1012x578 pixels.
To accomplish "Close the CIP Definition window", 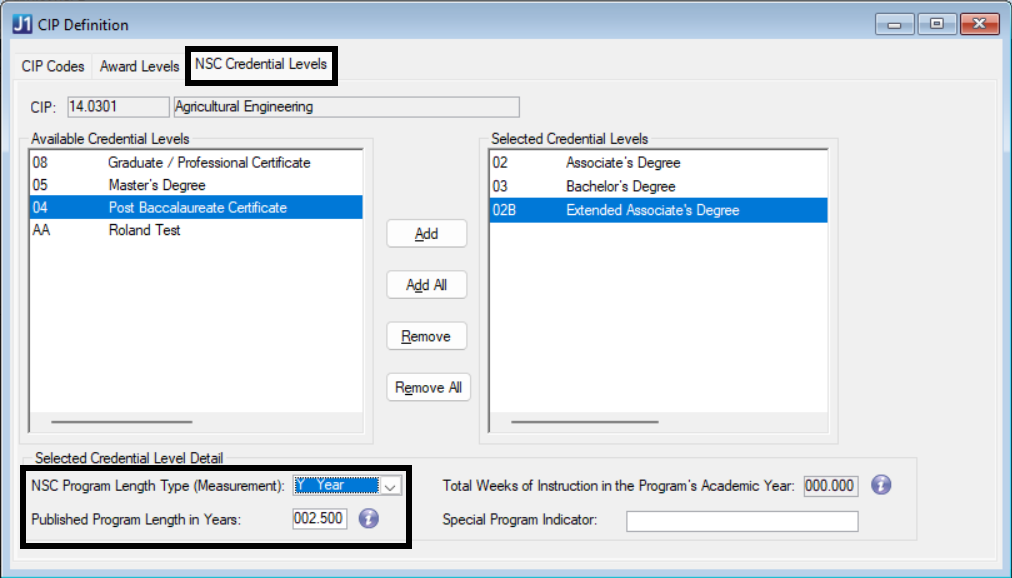I will [980, 24].
